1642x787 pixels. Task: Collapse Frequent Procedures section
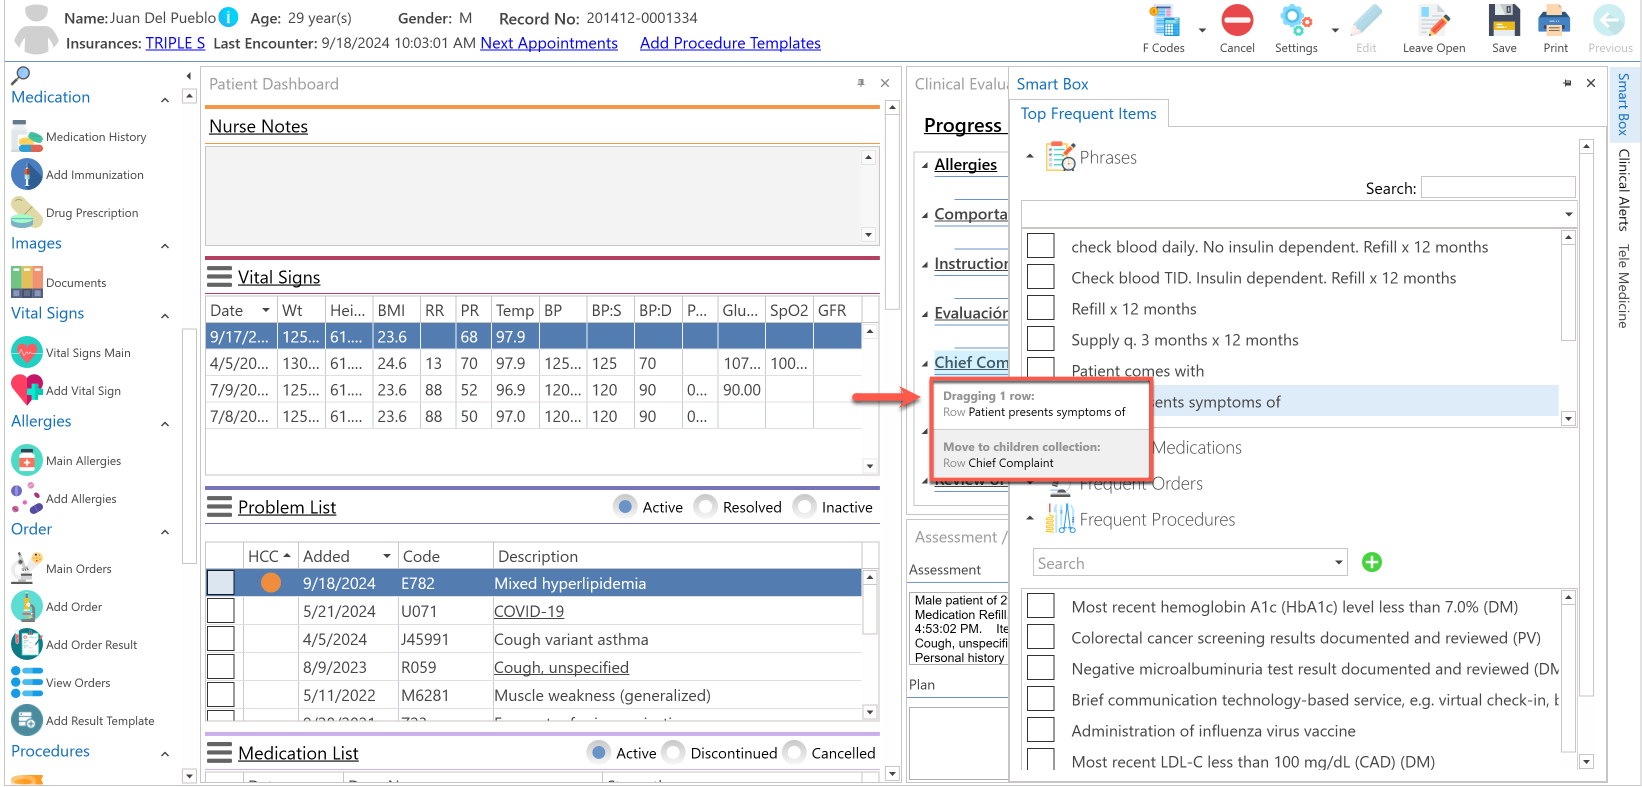[x=1030, y=518]
